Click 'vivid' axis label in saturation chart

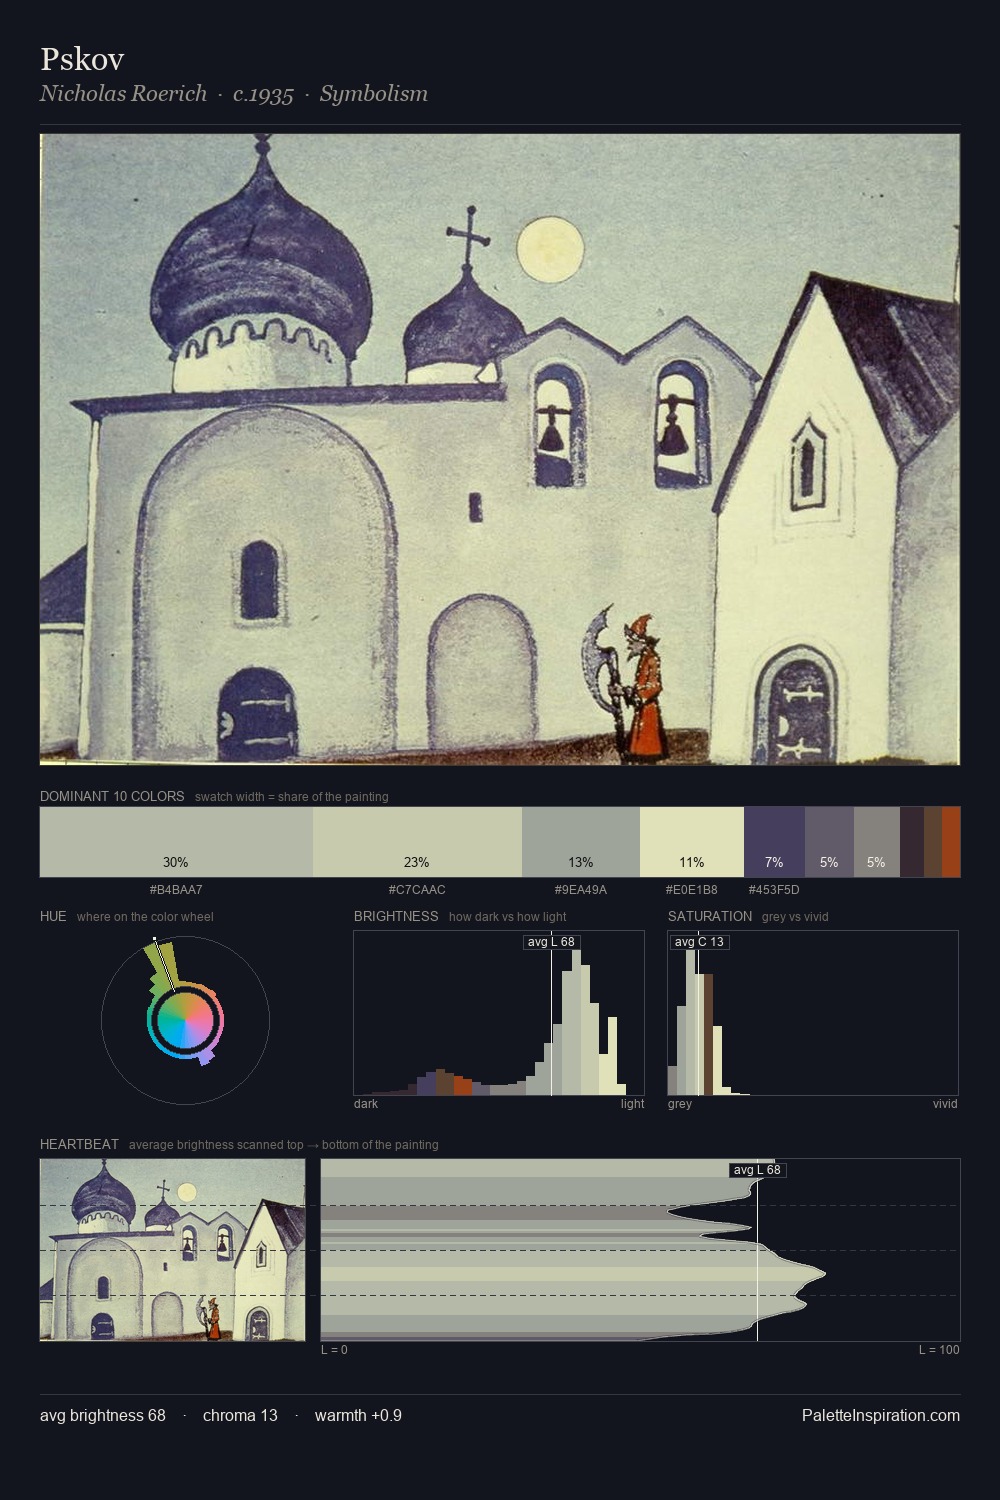945,1104
